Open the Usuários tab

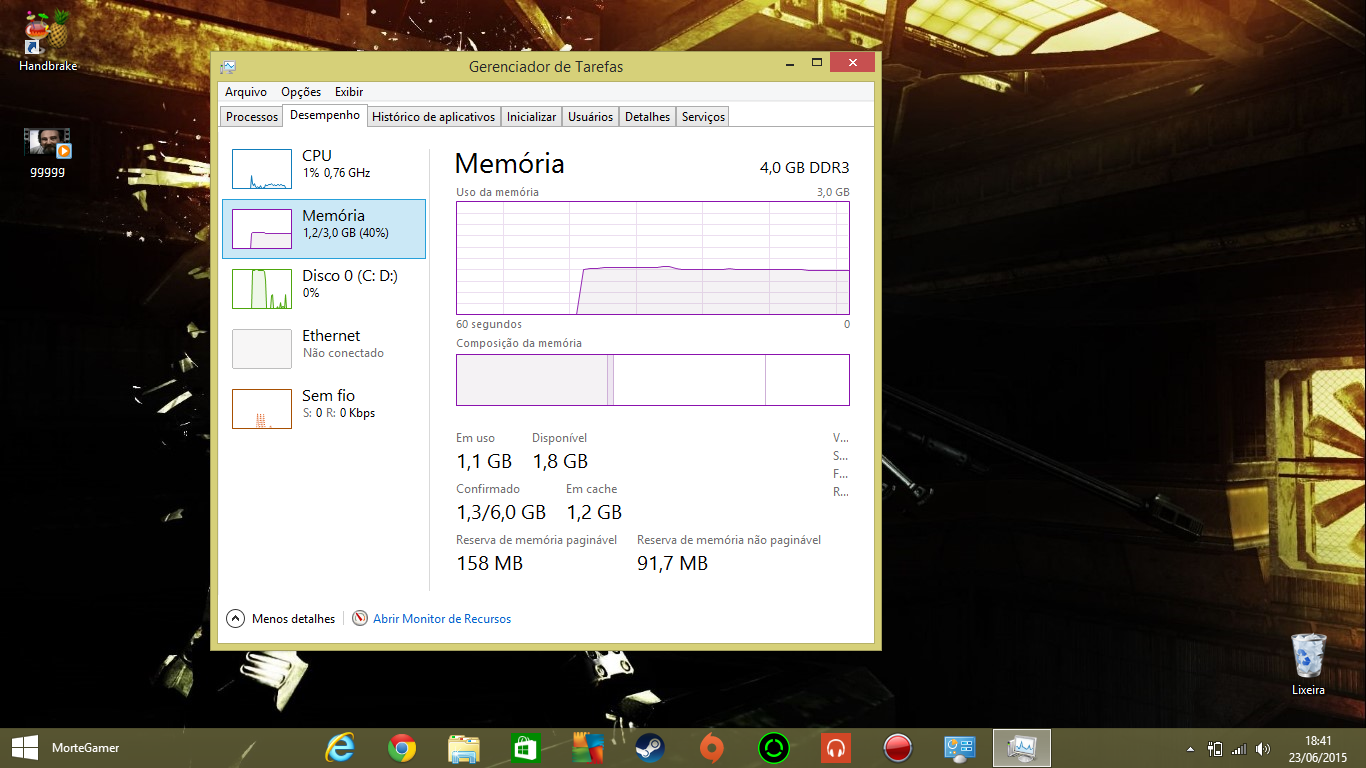click(x=590, y=117)
